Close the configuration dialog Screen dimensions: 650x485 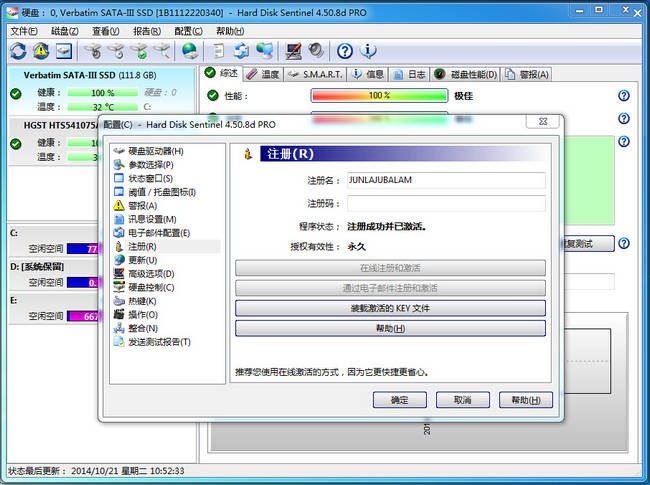(x=543, y=121)
